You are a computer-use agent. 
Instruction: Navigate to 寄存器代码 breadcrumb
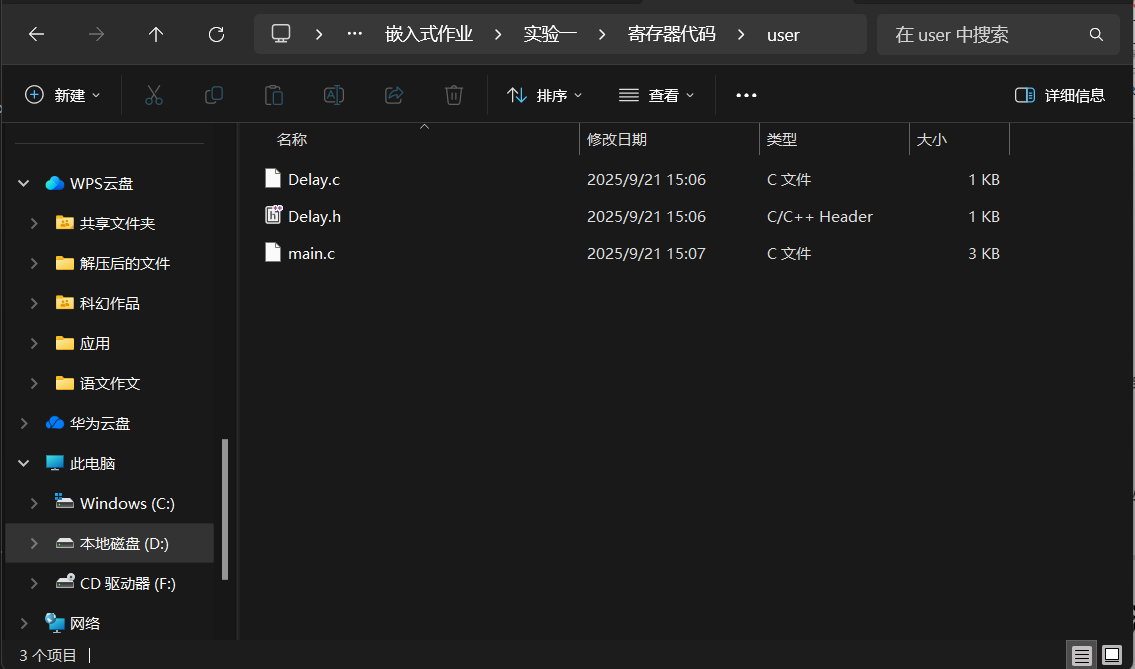tap(672, 34)
